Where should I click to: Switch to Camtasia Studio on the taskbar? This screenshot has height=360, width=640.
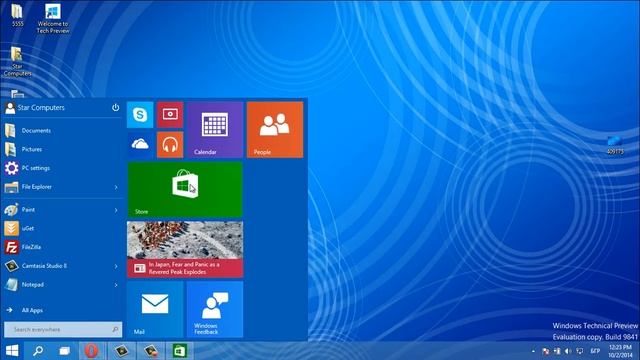[122, 351]
